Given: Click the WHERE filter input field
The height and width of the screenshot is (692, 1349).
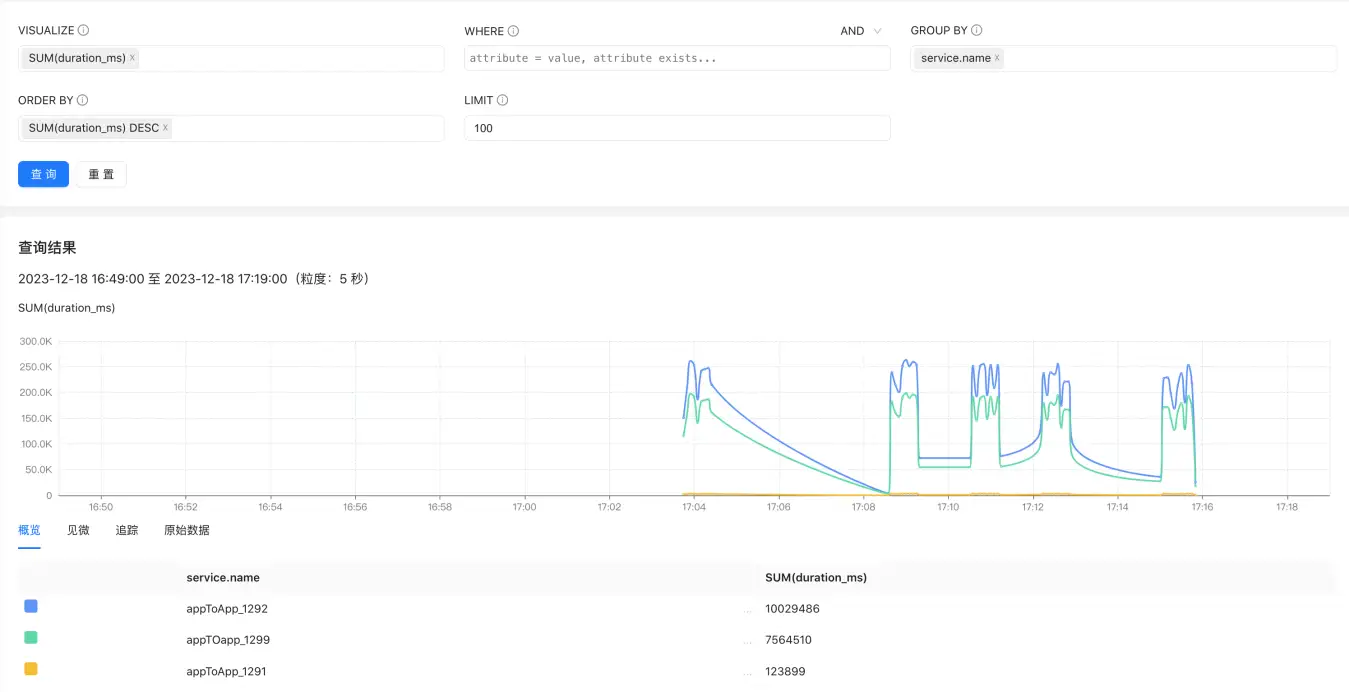Looking at the screenshot, I should click(x=676, y=58).
